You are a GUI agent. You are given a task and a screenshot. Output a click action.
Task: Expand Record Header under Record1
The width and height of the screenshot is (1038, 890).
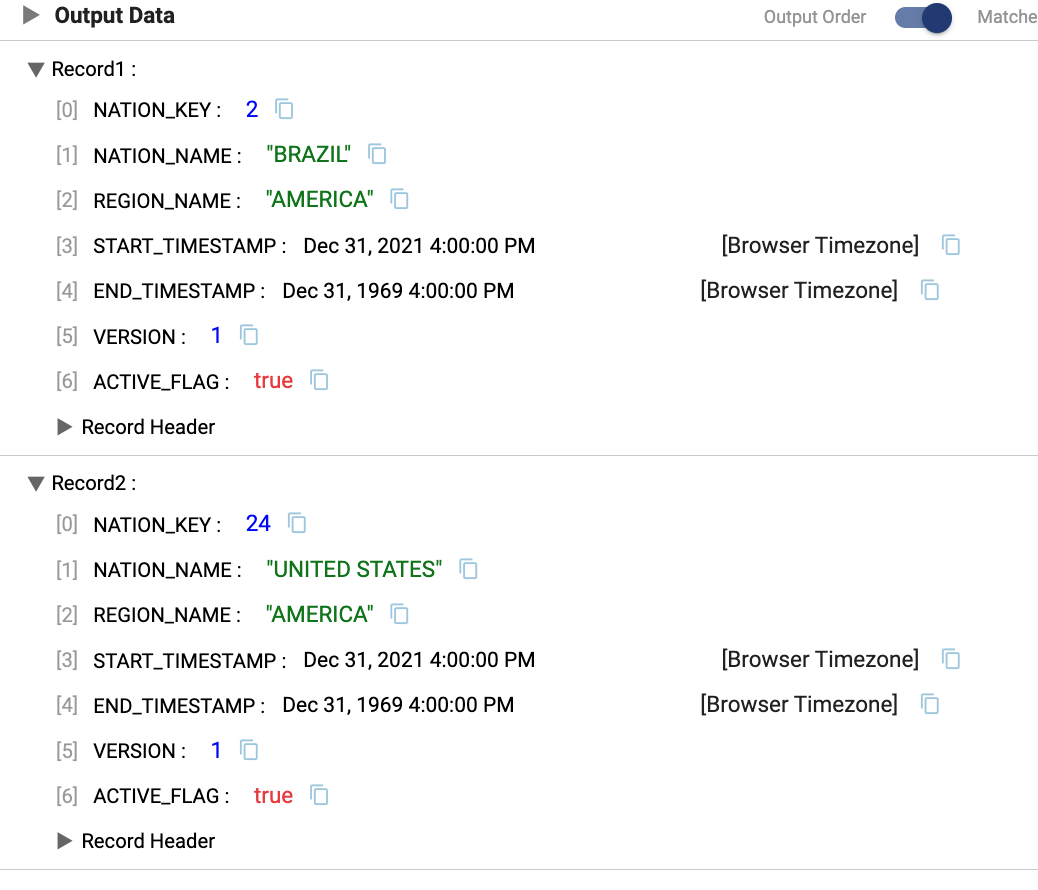(x=65, y=427)
